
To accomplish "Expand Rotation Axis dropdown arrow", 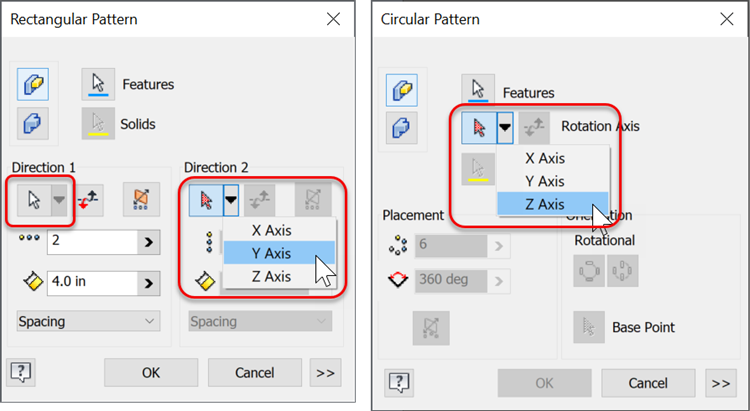I will [x=504, y=127].
